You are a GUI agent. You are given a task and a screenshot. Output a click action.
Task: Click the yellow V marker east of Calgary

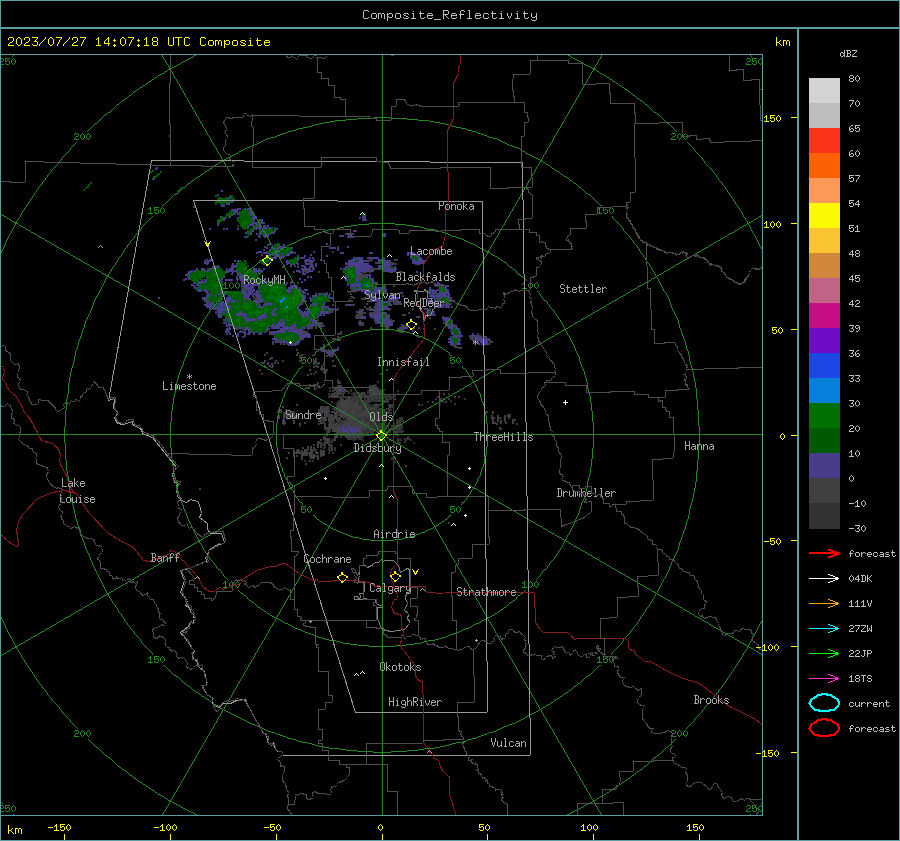(416, 572)
